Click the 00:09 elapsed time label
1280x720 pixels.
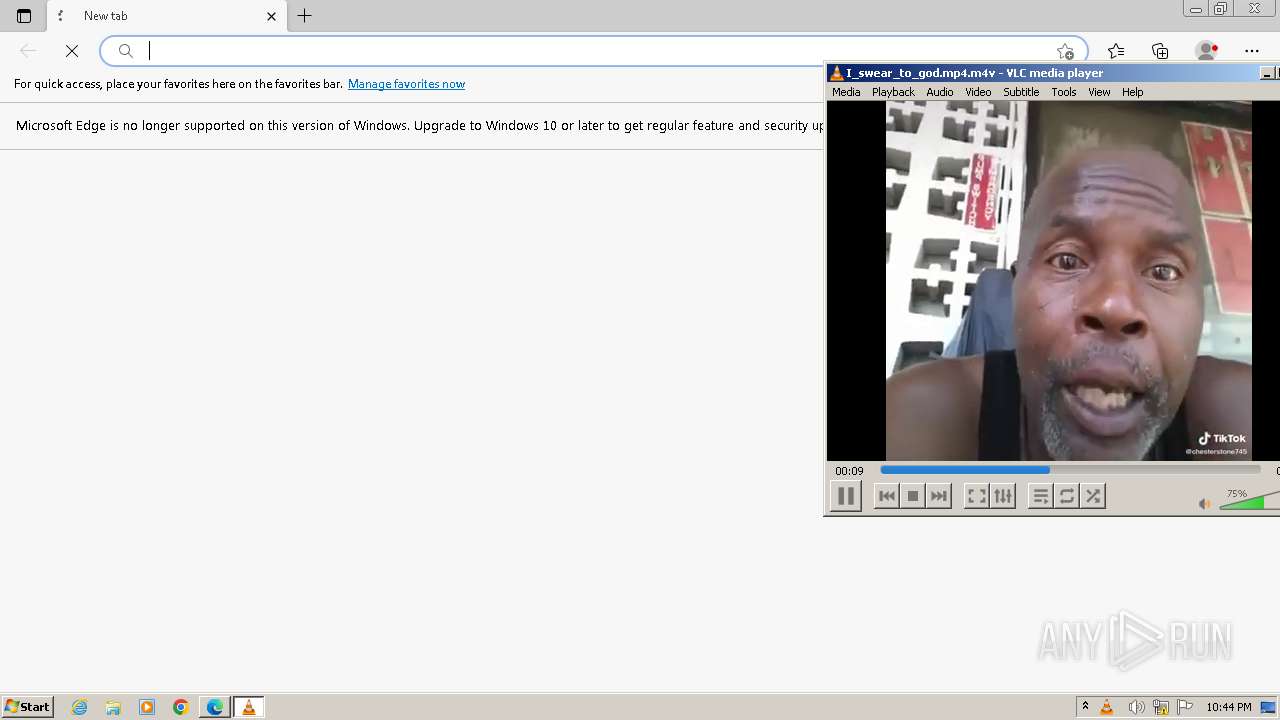[849, 471]
